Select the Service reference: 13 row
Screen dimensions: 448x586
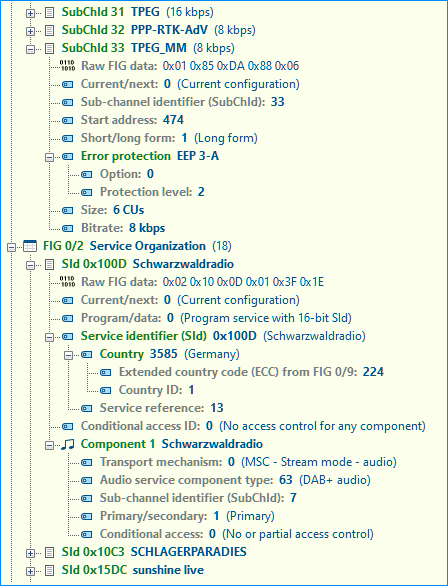[161, 408]
